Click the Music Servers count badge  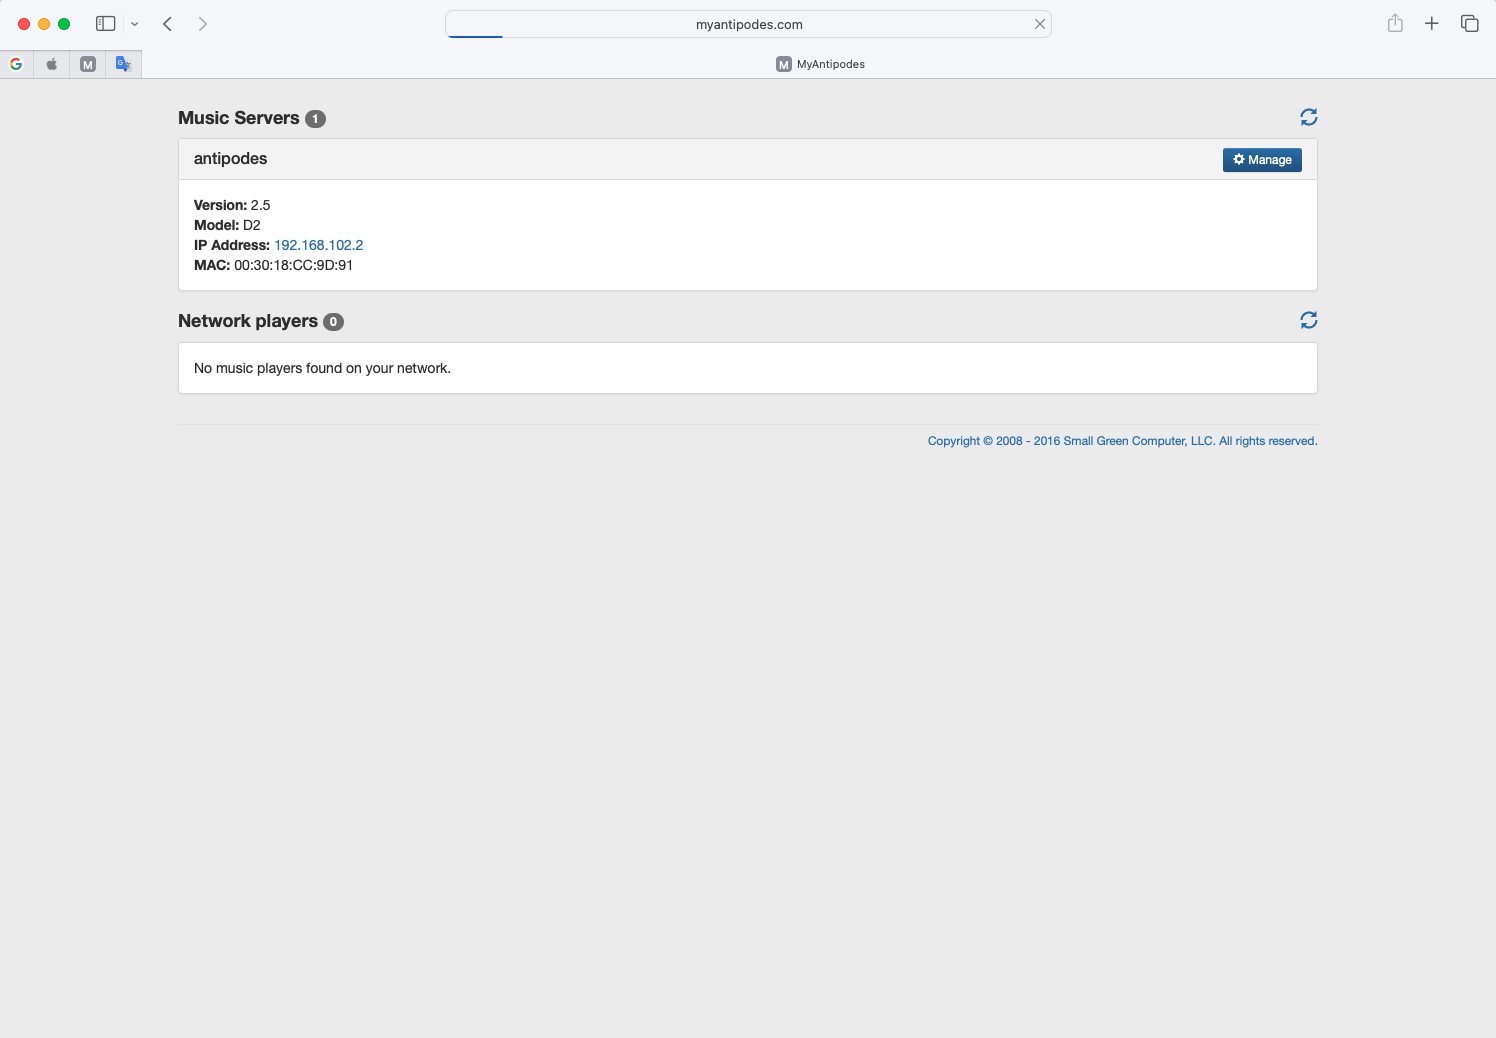click(x=315, y=119)
